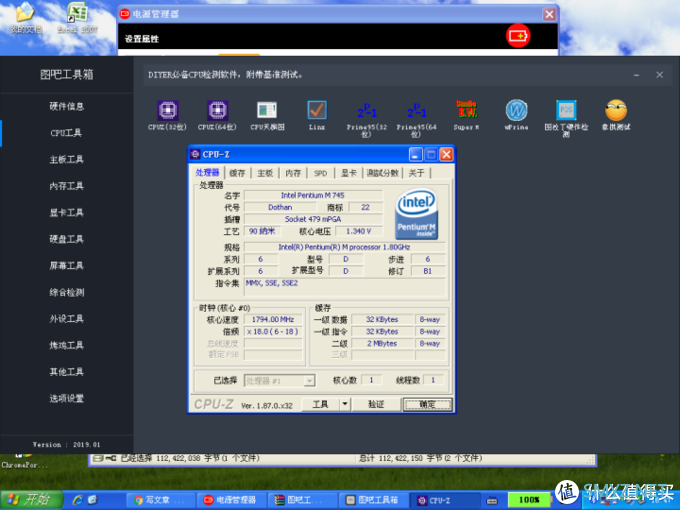This screenshot has height=510, width=680.
Task: Minimize the 图吧工具箱 window
Action: click(x=636, y=75)
